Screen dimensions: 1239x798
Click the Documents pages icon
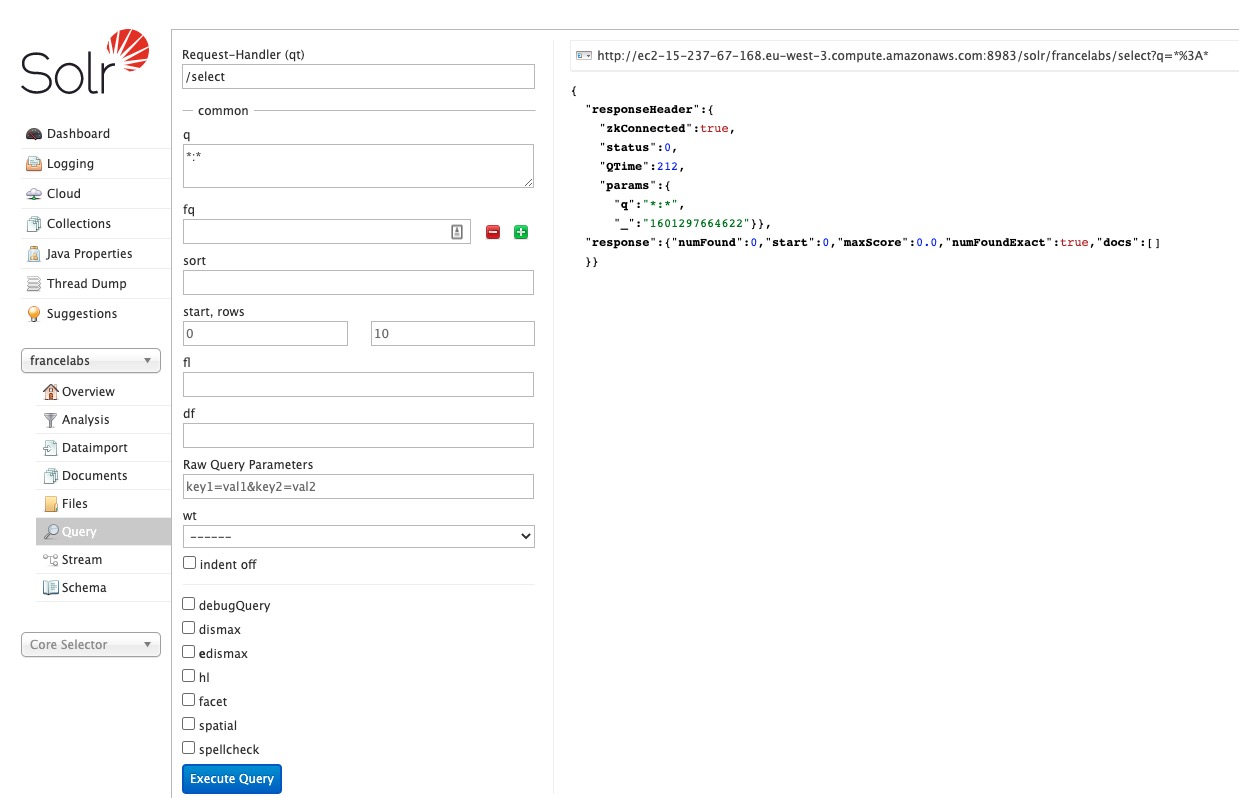51,476
